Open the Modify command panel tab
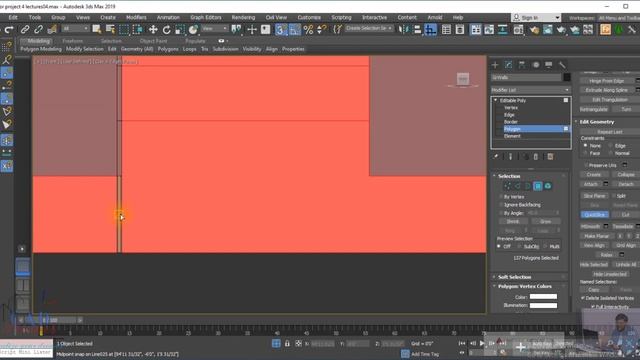This screenshot has width=640, height=360. pos(509,65)
